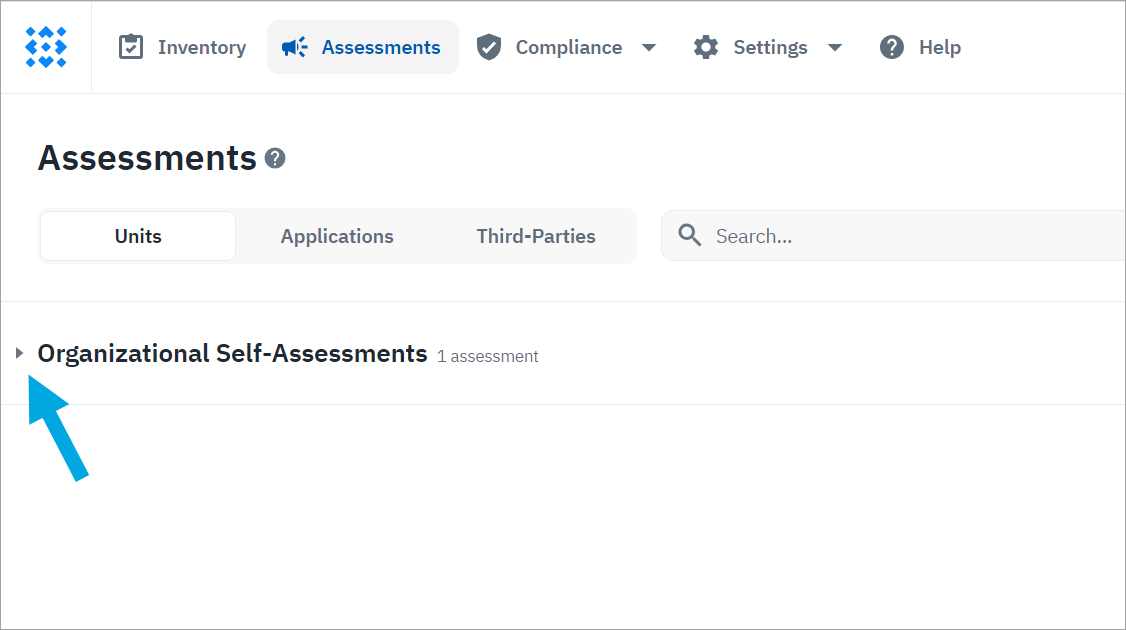Click the Organizational Self-Assessments heading
This screenshot has width=1126, height=630.
pyautogui.click(x=232, y=354)
